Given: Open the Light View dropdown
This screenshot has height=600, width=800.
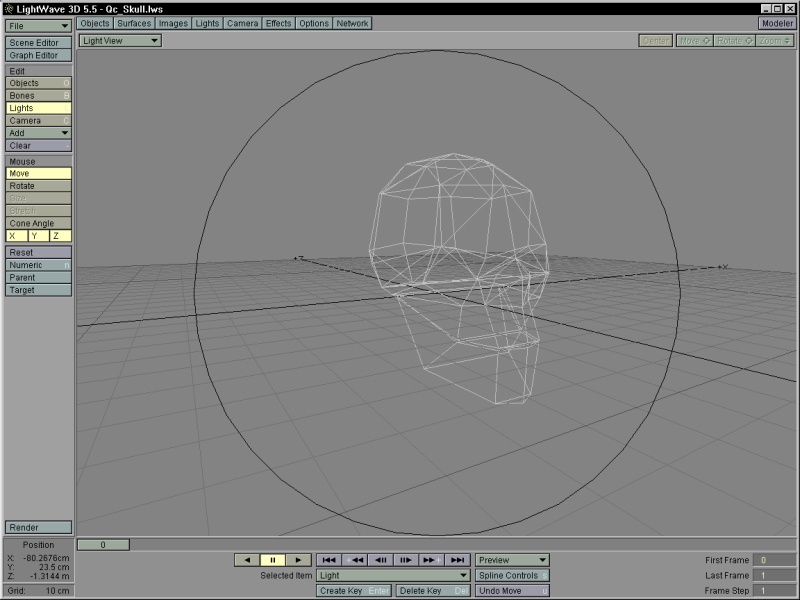Looking at the screenshot, I should 120,41.
